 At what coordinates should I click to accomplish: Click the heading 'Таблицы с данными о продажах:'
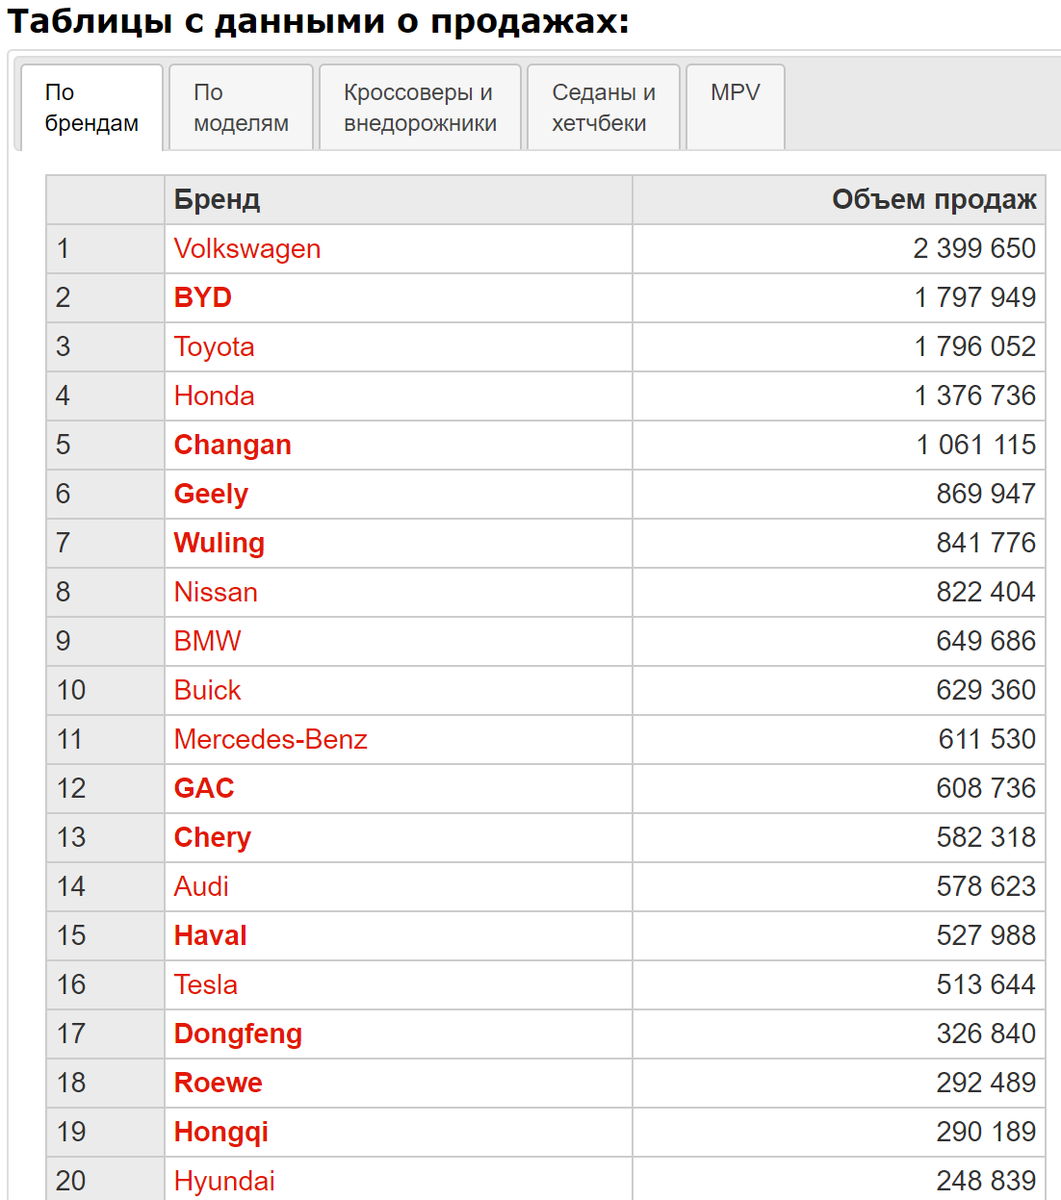click(319, 21)
